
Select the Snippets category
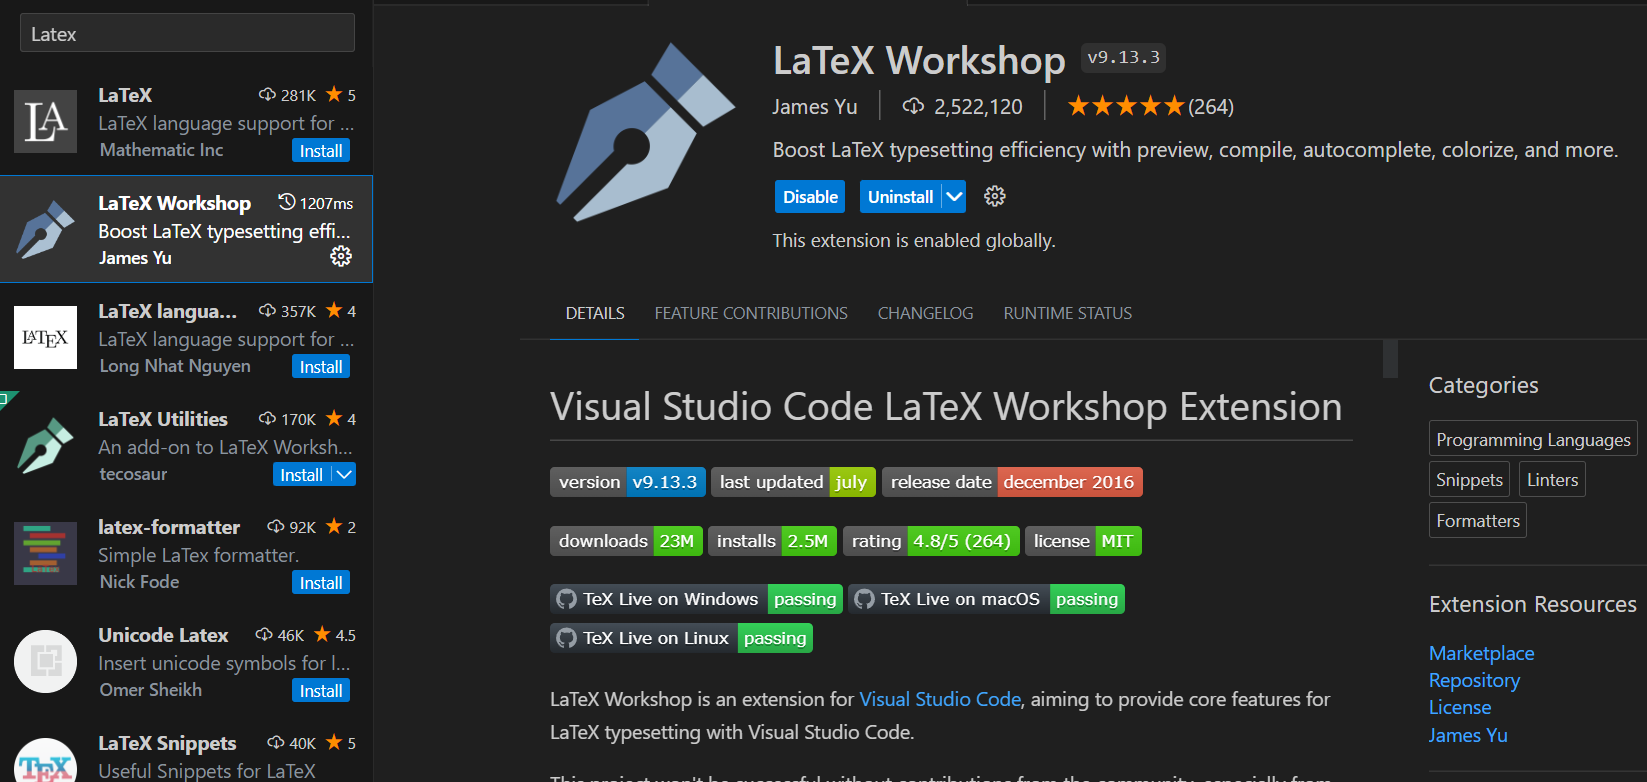tap(1469, 480)
